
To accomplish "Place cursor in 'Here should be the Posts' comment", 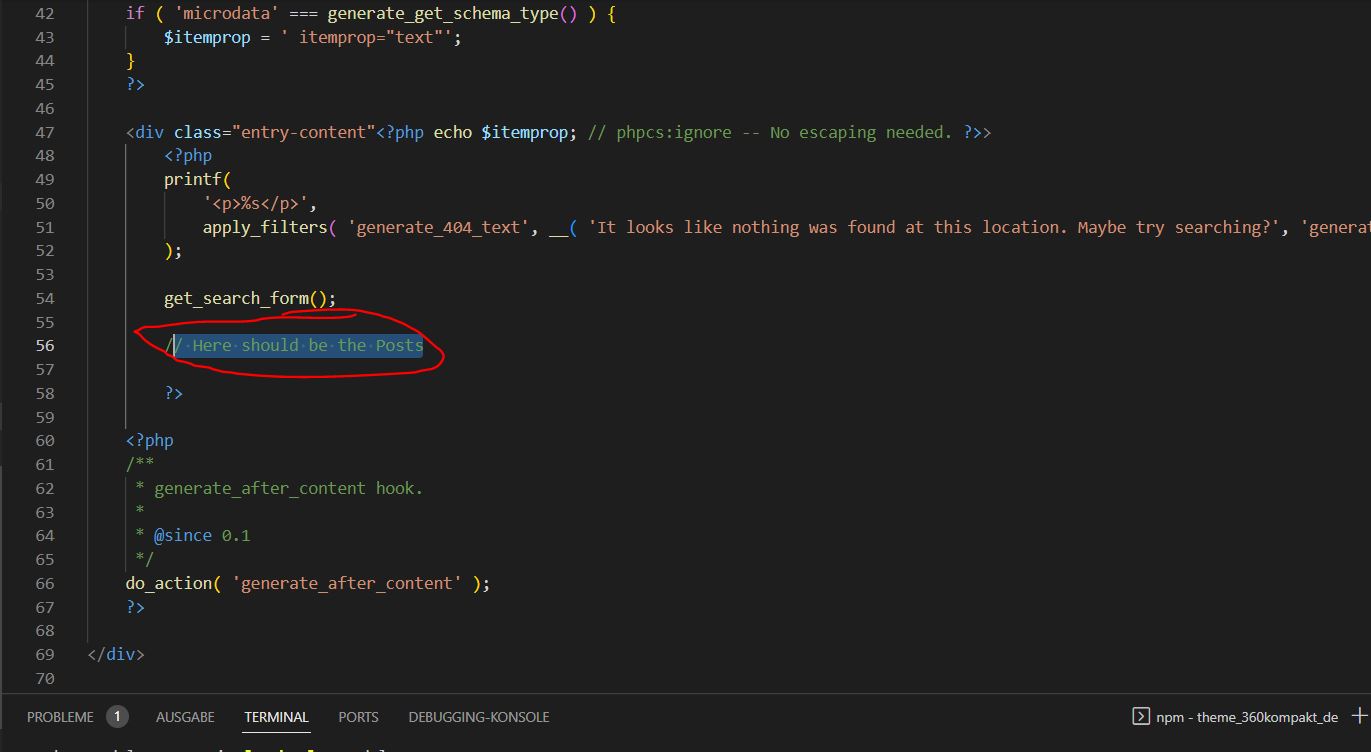I will click(307, 346).
